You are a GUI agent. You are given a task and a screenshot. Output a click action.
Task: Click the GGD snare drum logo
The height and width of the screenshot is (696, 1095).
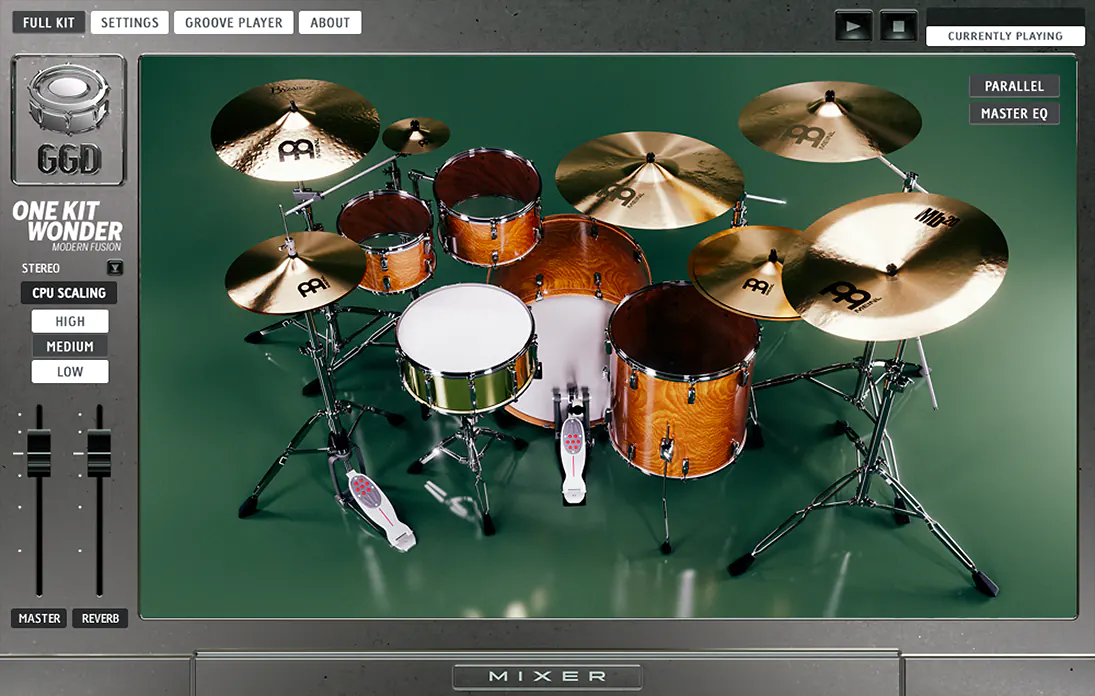[x=68, y=120]
